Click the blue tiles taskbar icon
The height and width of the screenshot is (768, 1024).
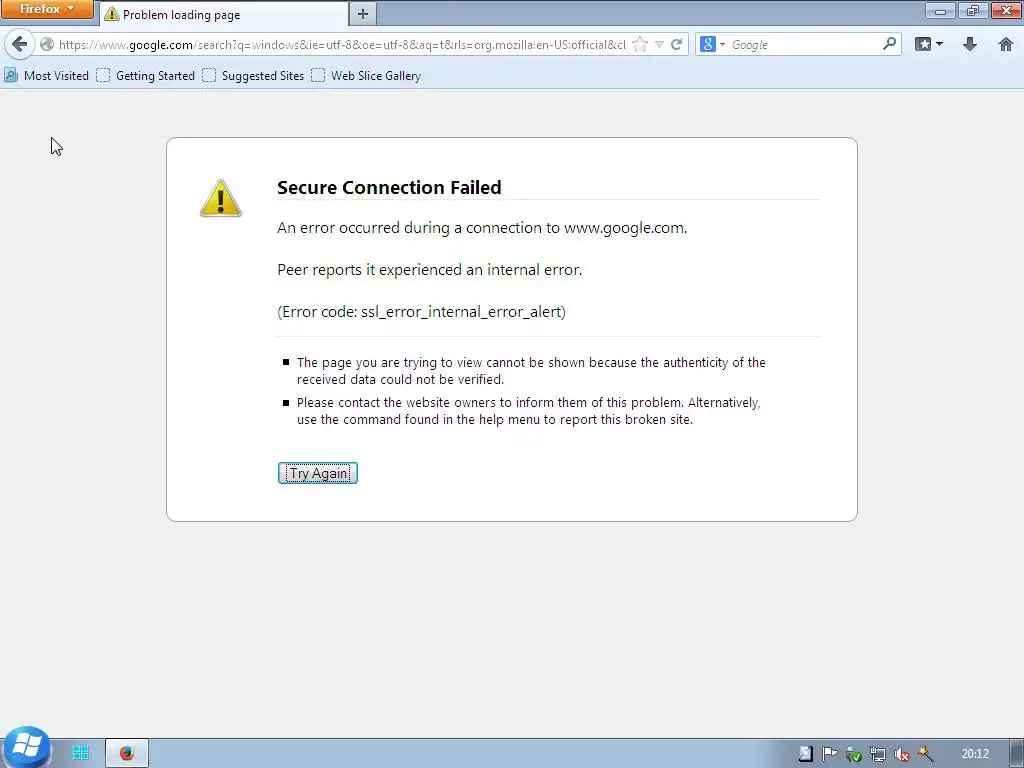(x=80, y=753)
